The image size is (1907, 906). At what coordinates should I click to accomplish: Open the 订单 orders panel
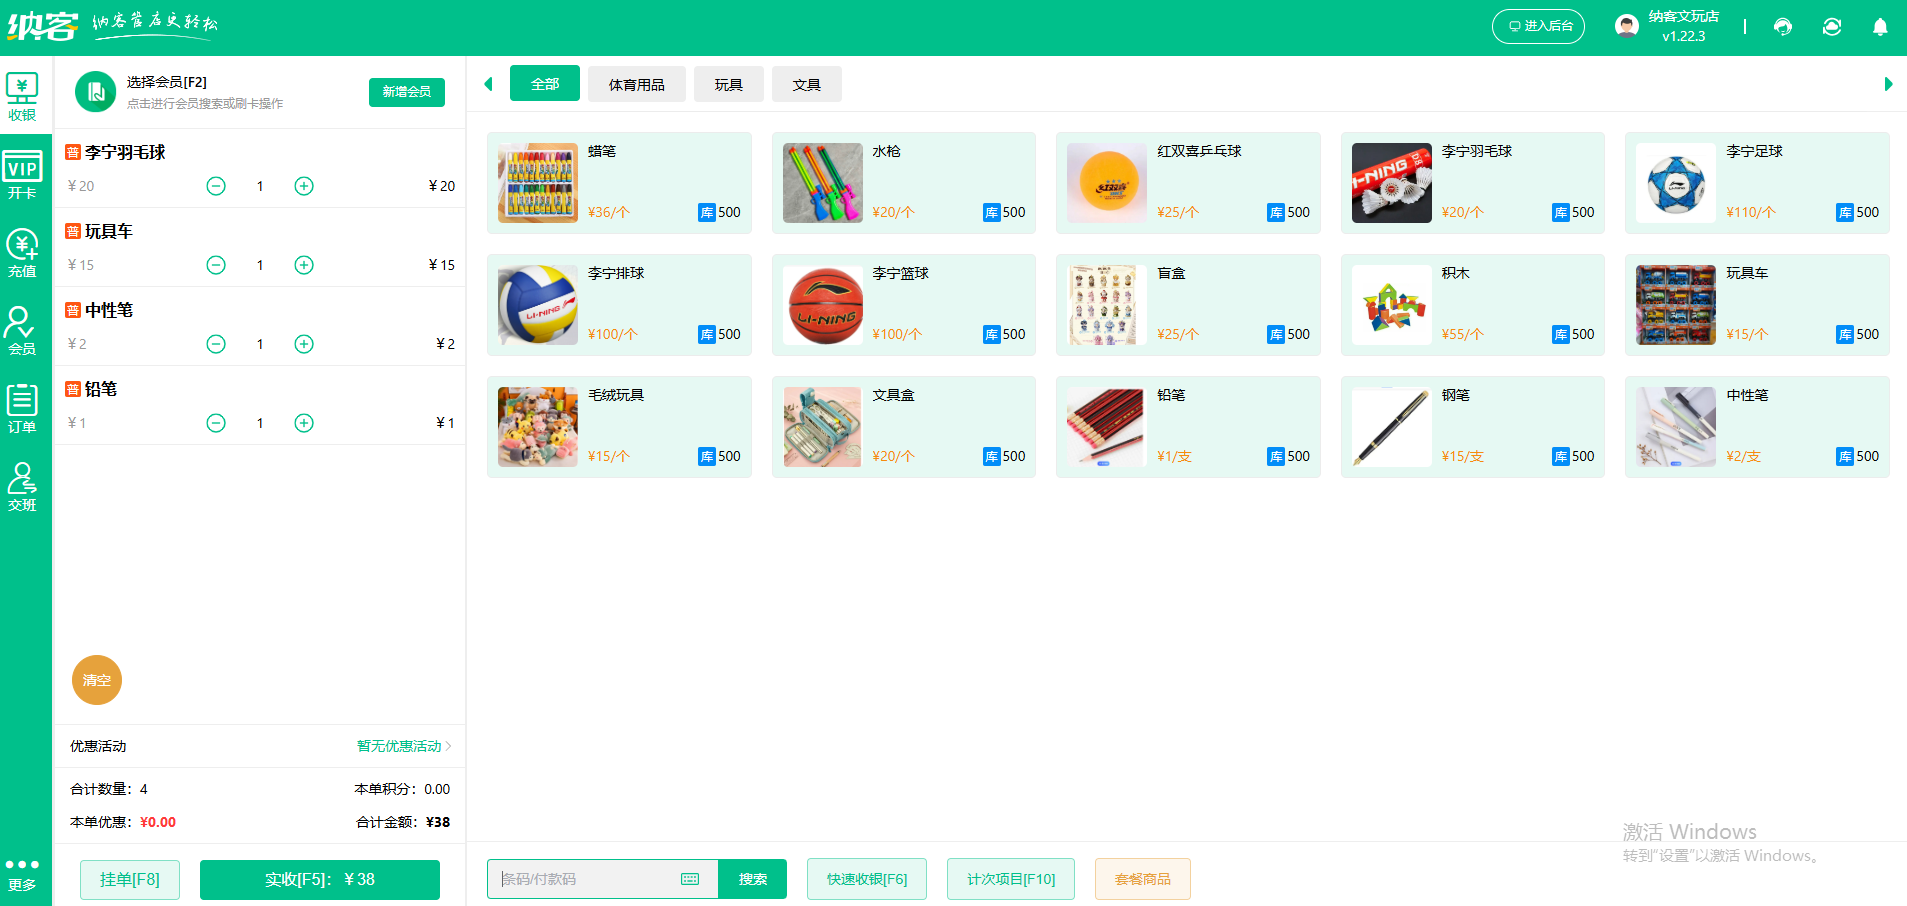[23, 408]
